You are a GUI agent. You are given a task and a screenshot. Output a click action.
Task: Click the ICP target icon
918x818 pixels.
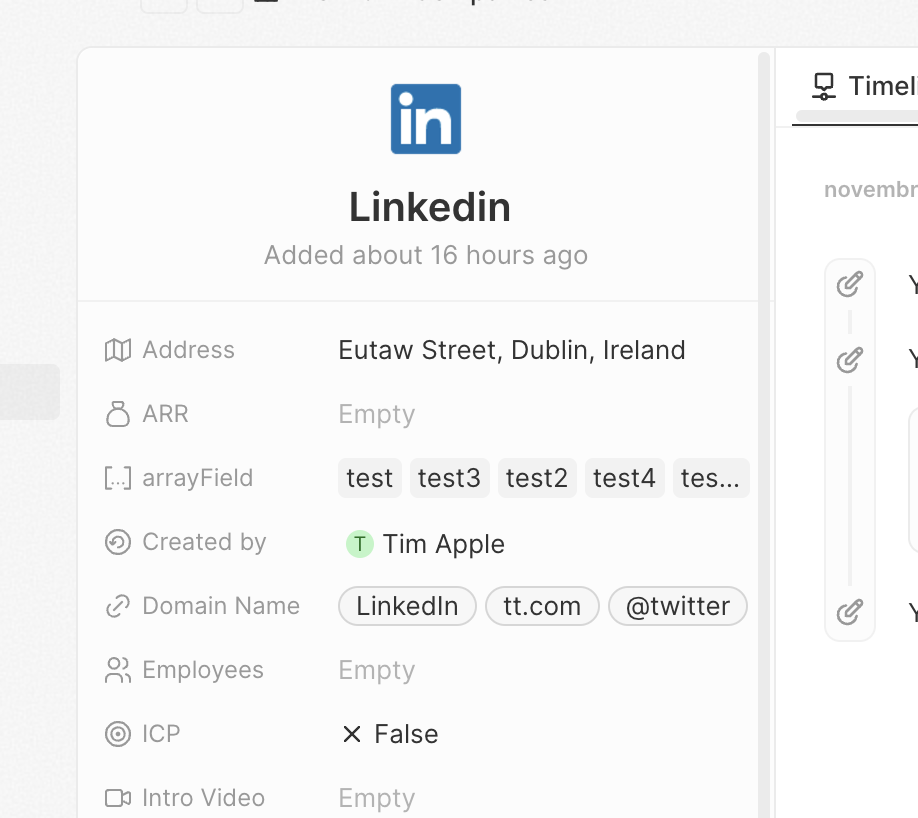[x=118, y=734]
